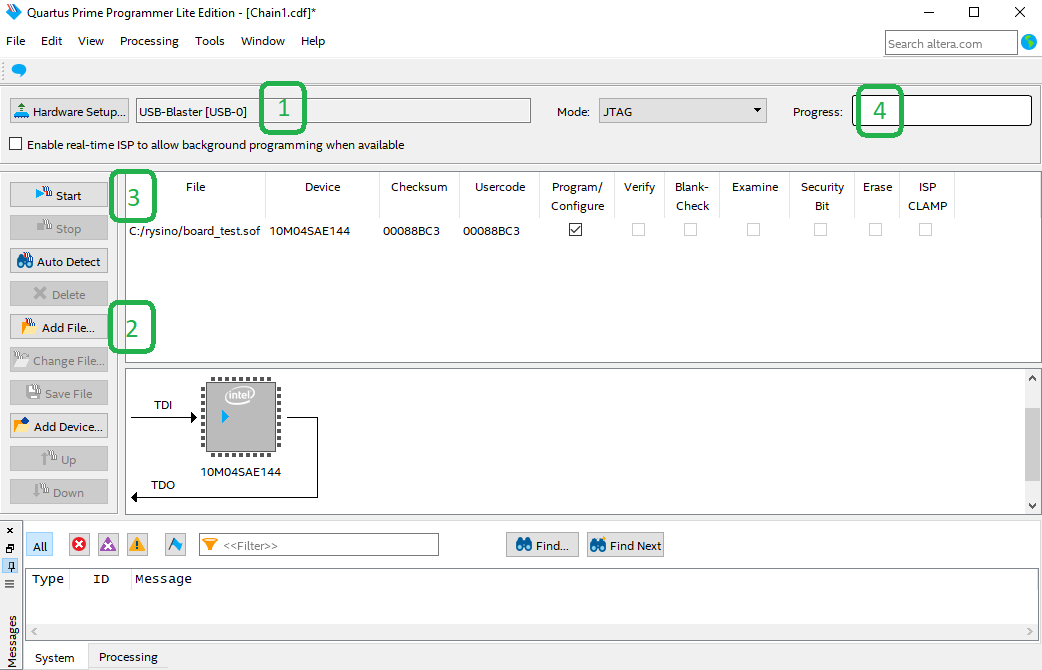Screen dimensions: 1042x670
Task: Click the globe icon beside search box
Action: tap(1029, 43)
